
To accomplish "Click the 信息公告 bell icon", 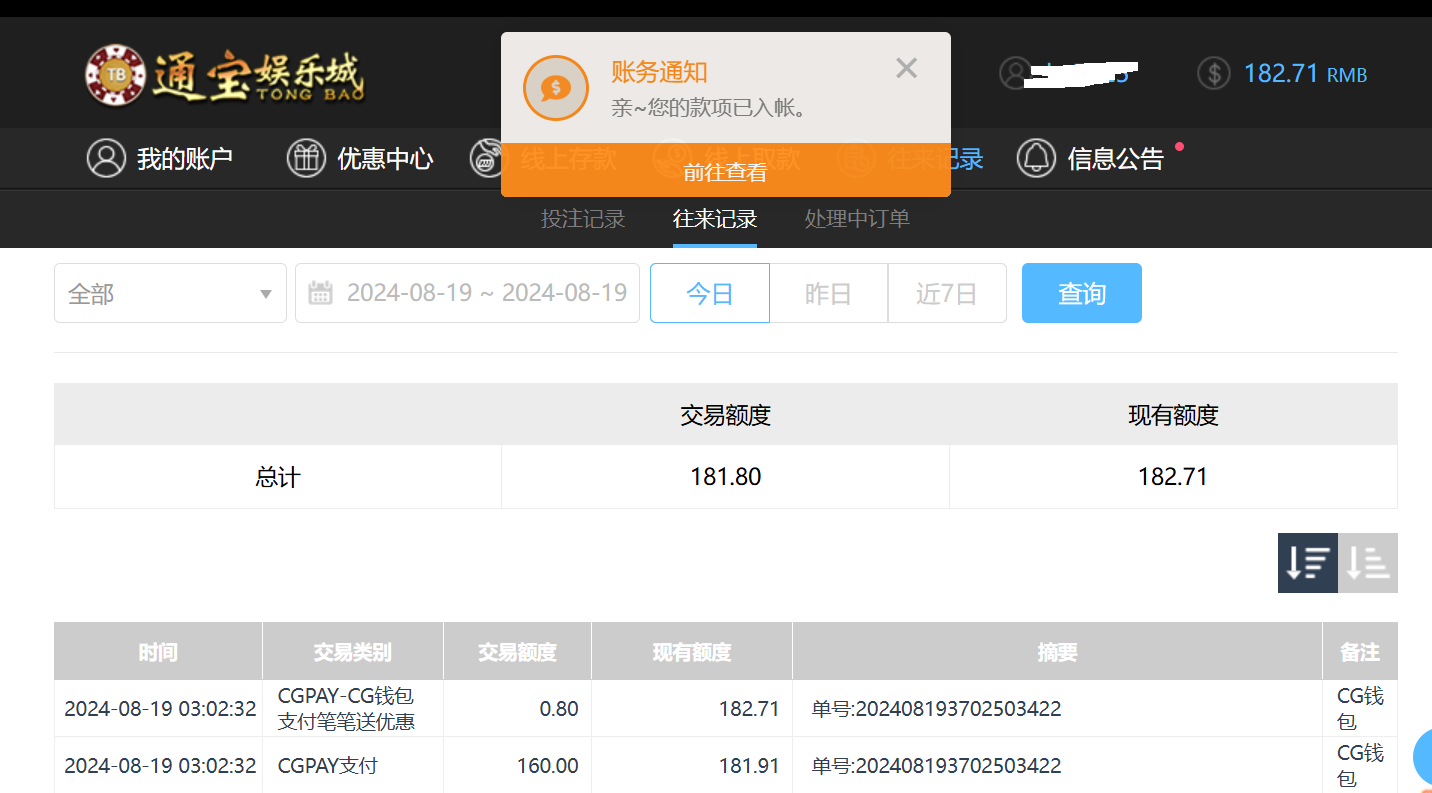I will [1036, 158].
